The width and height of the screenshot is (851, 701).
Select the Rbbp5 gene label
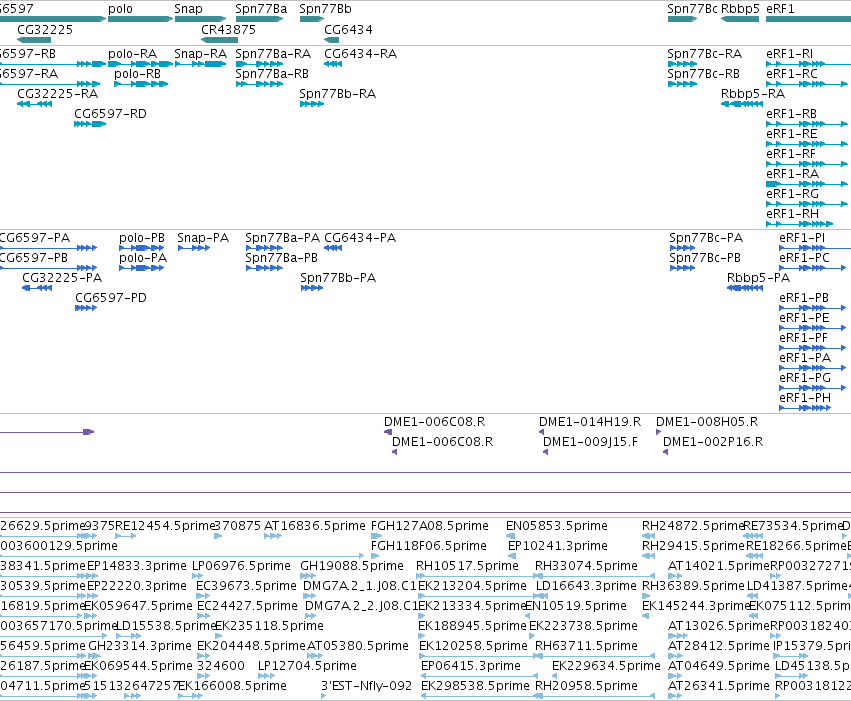pyautogui.click(x=740, y=9)
